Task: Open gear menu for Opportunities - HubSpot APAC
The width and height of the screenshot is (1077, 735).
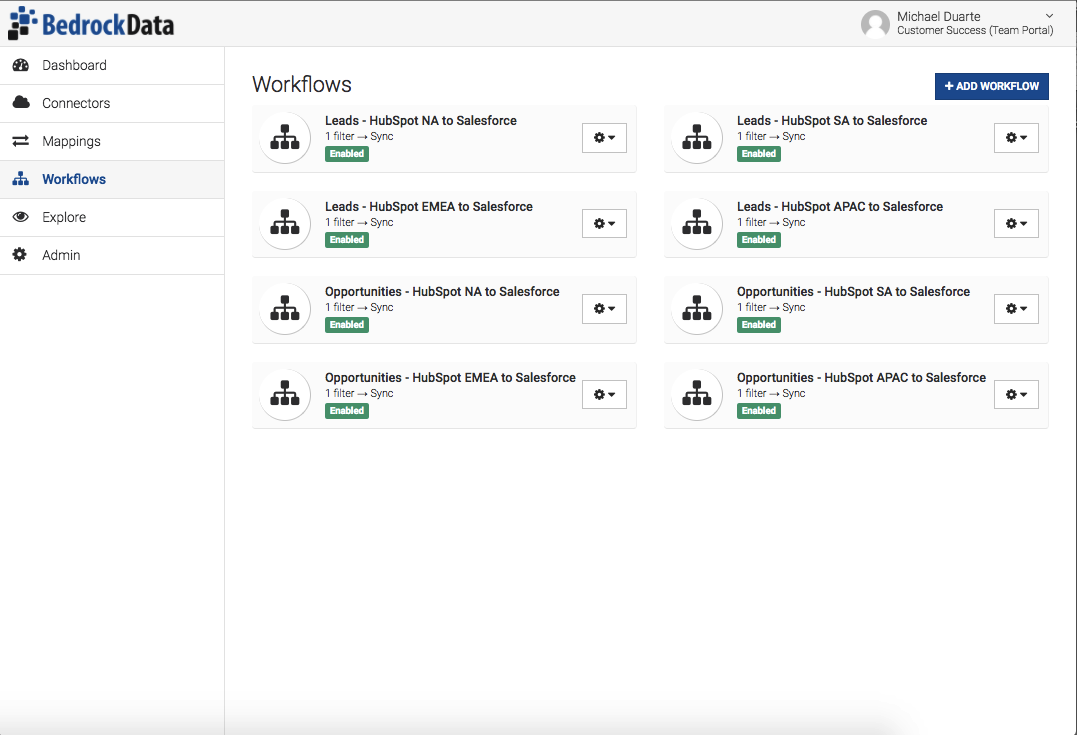Action: [1016, 394]
